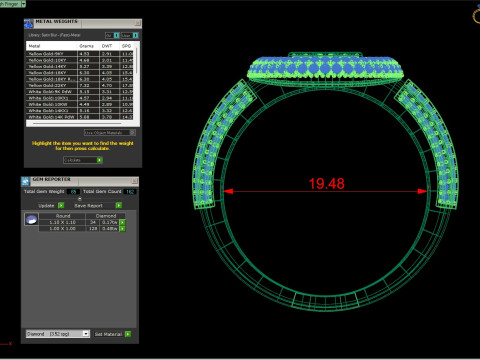The image size is (480, 360).
Task: Click the Metal Weights panel icon
Action: [28, 23]
